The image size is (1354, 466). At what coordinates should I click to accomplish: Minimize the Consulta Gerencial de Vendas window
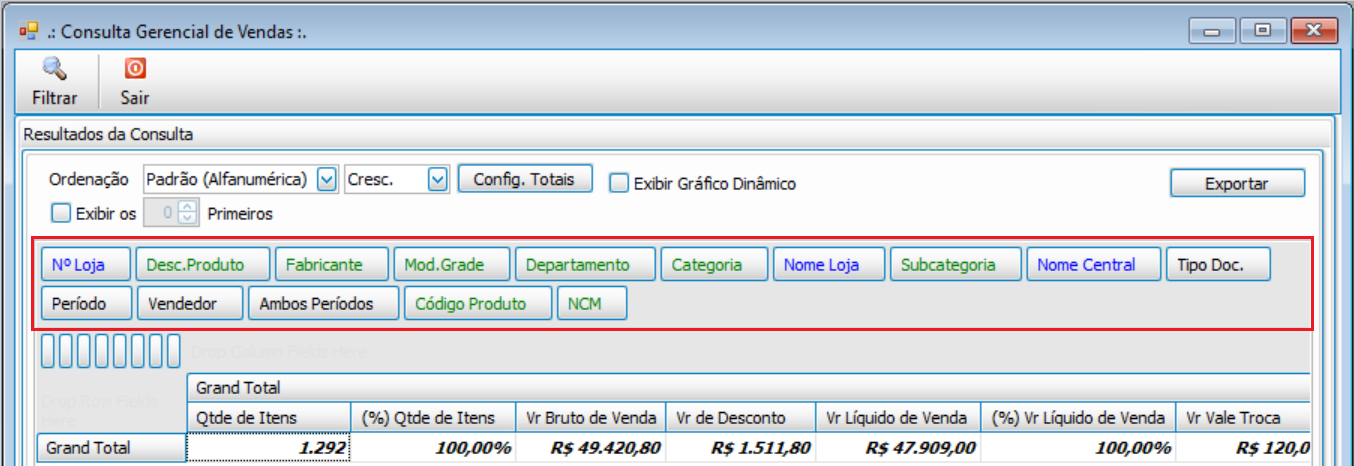[x=1212, y=31]
